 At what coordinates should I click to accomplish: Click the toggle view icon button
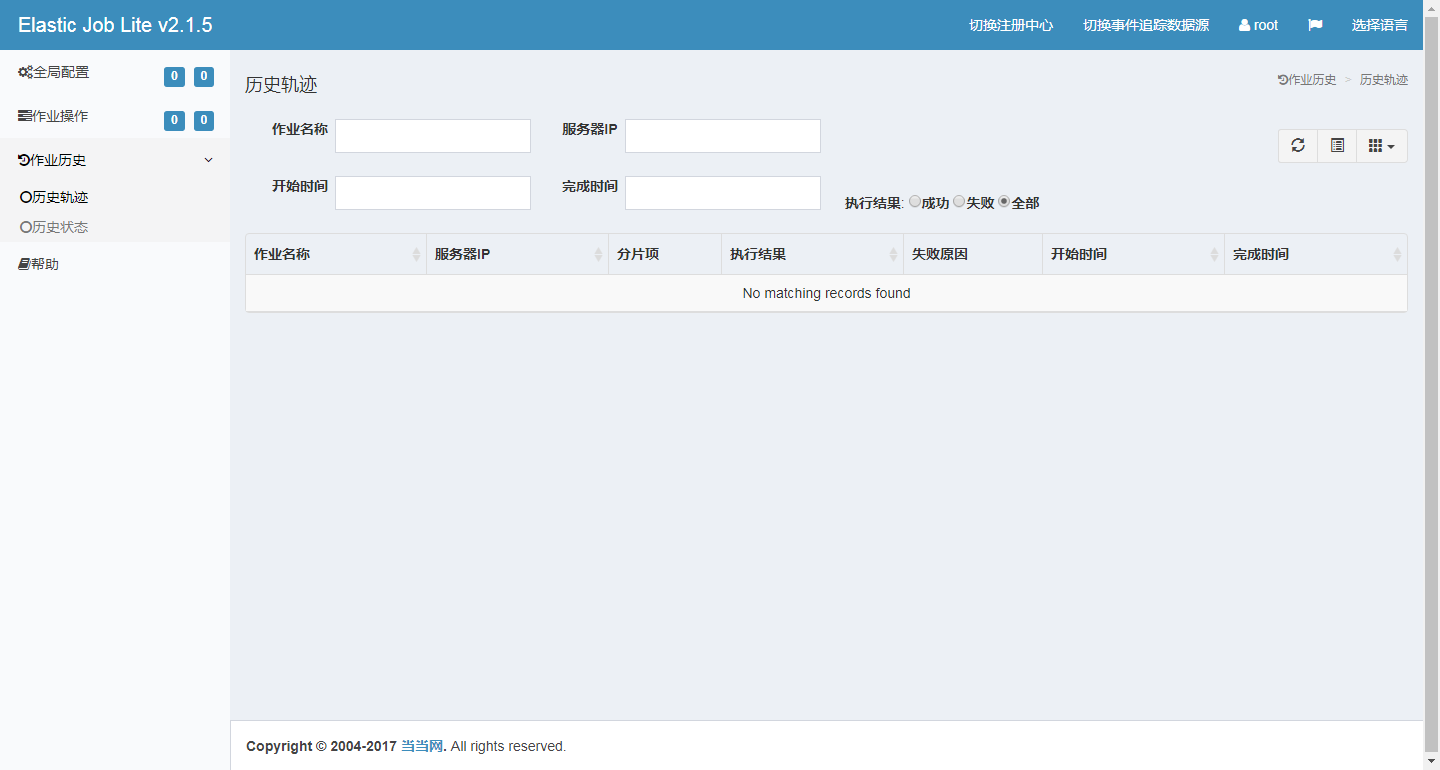click(x=1337, y=146)
